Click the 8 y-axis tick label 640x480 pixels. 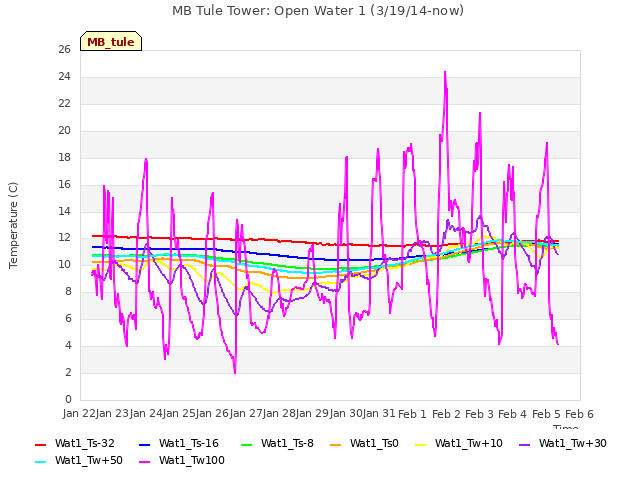coord(68,291)
